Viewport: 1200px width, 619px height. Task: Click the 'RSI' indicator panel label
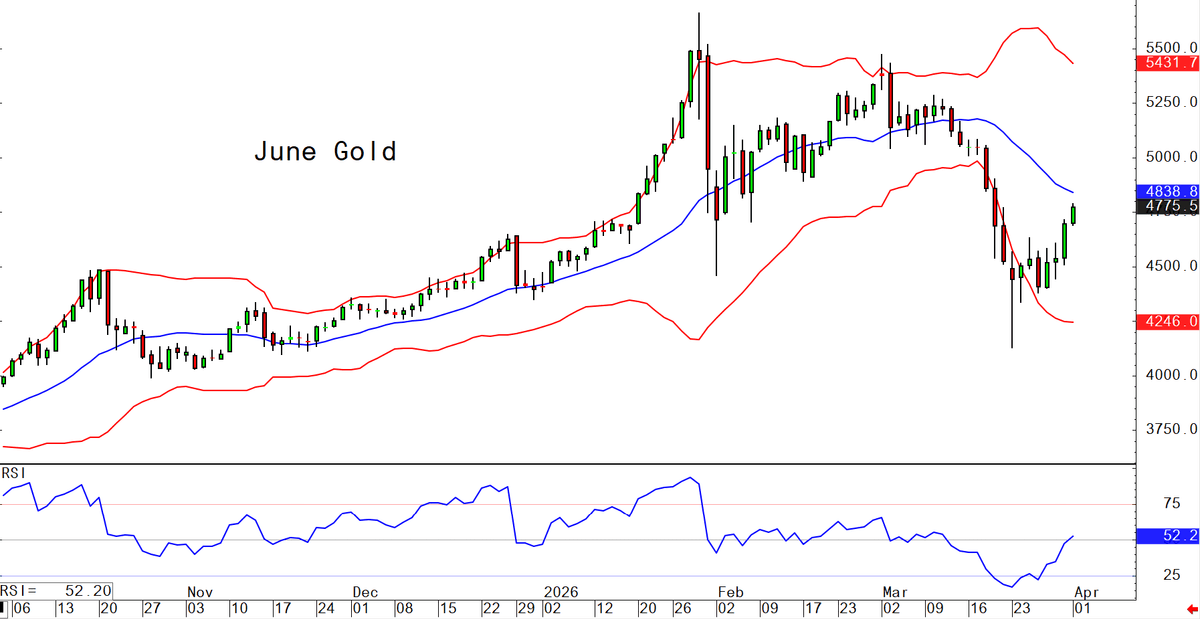click(14, 472)
